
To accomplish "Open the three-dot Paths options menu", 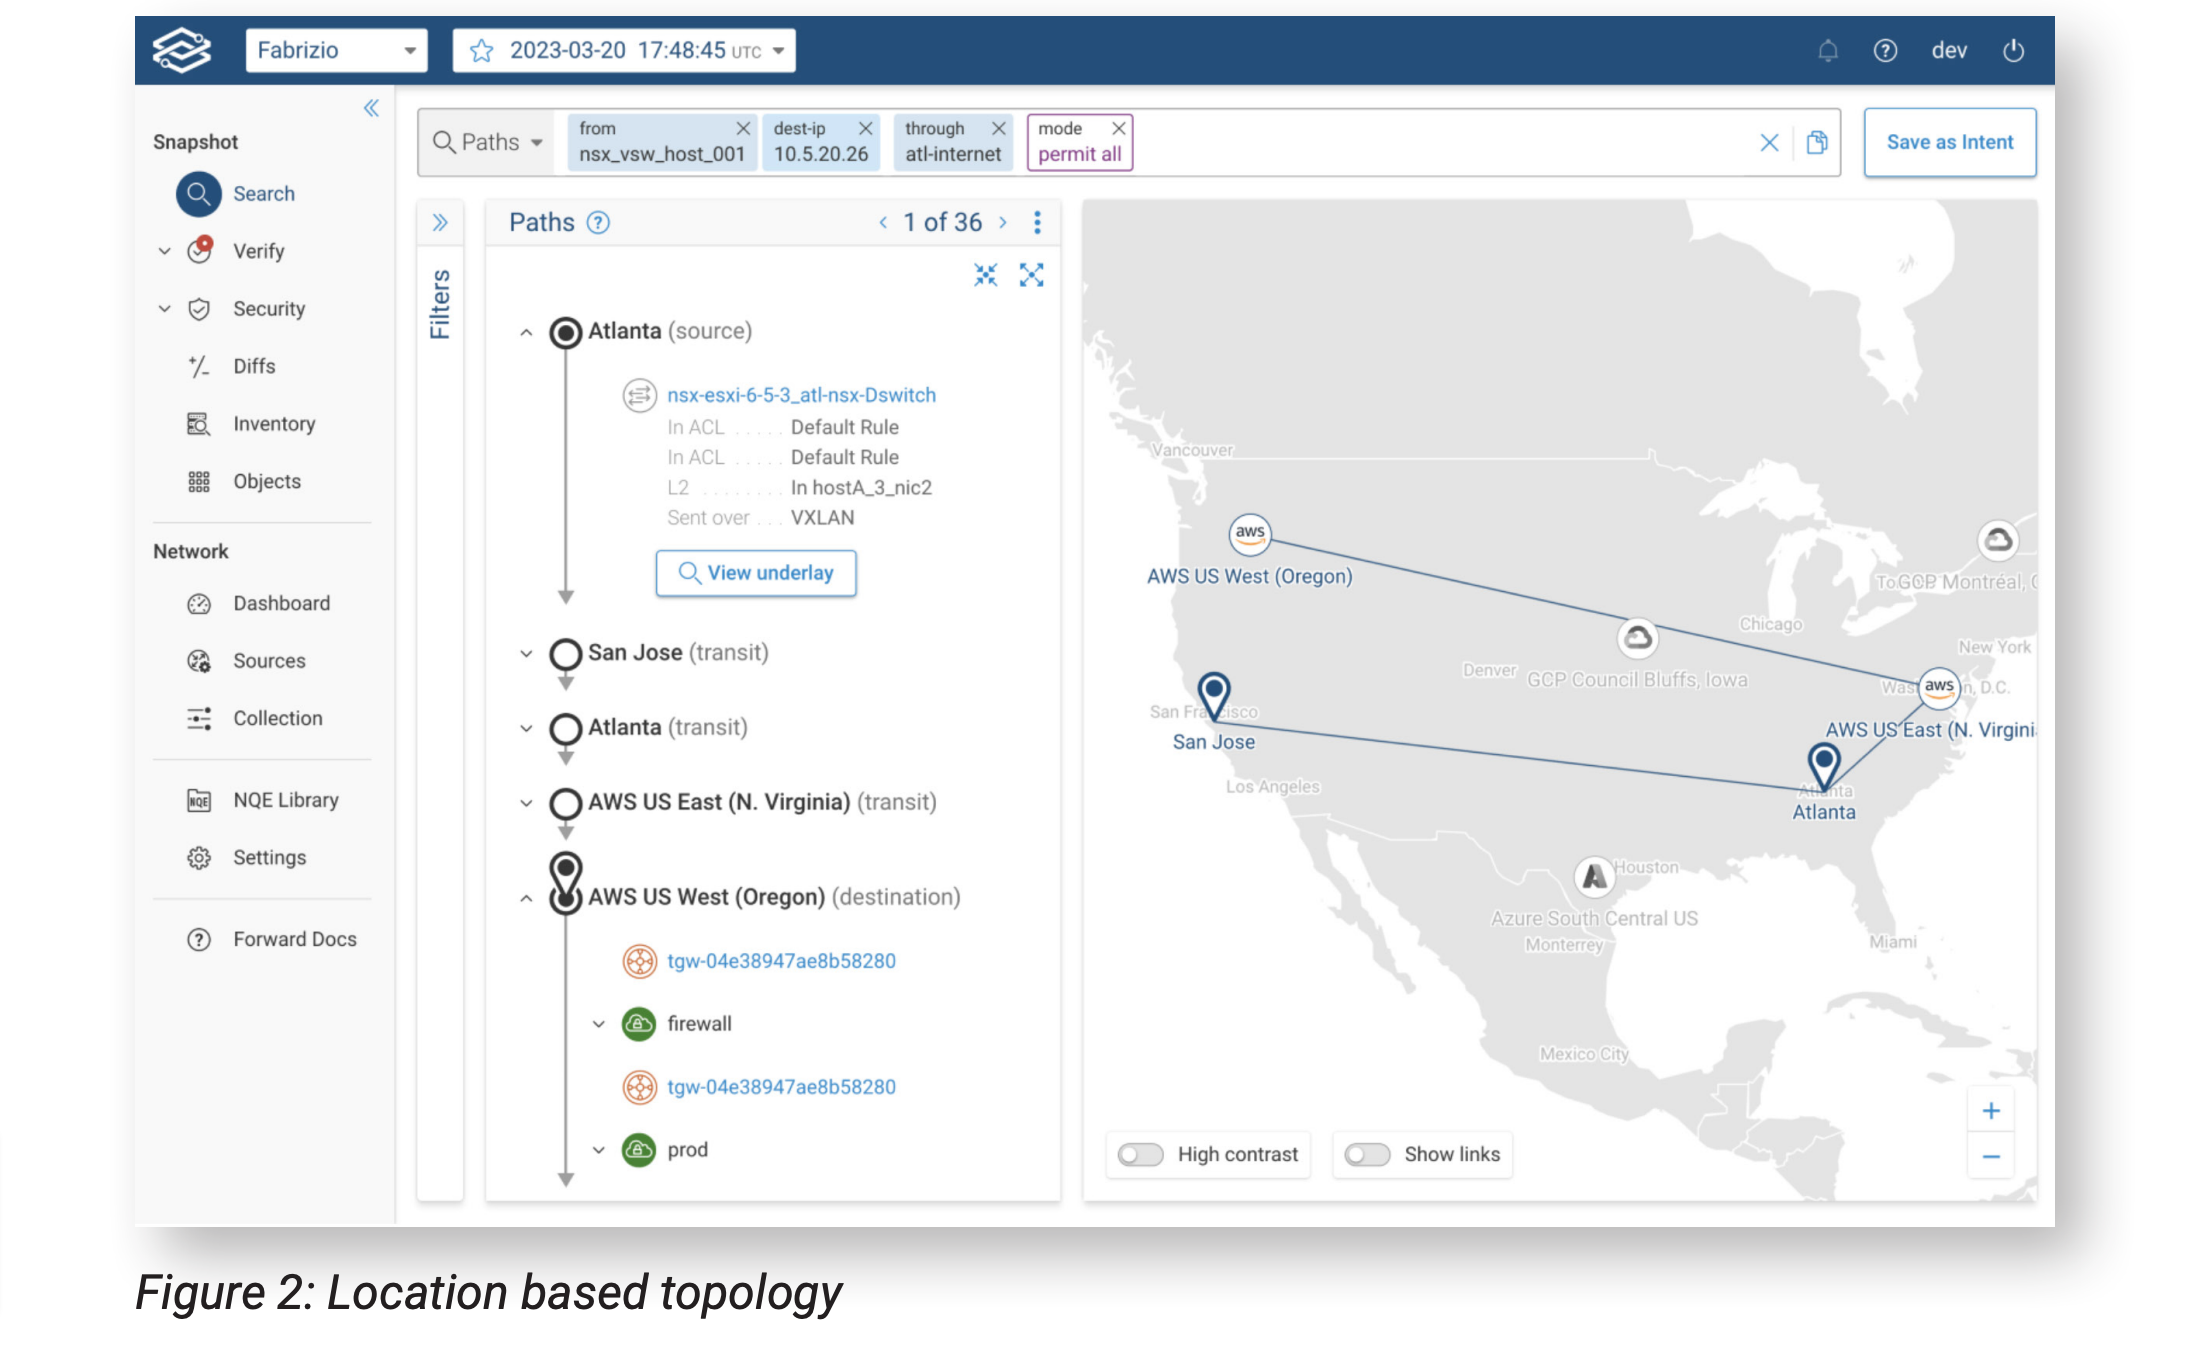I will [1037, 222].
